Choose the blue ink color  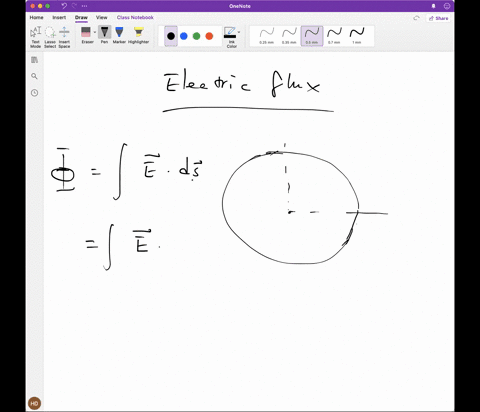tap(184, 36)
